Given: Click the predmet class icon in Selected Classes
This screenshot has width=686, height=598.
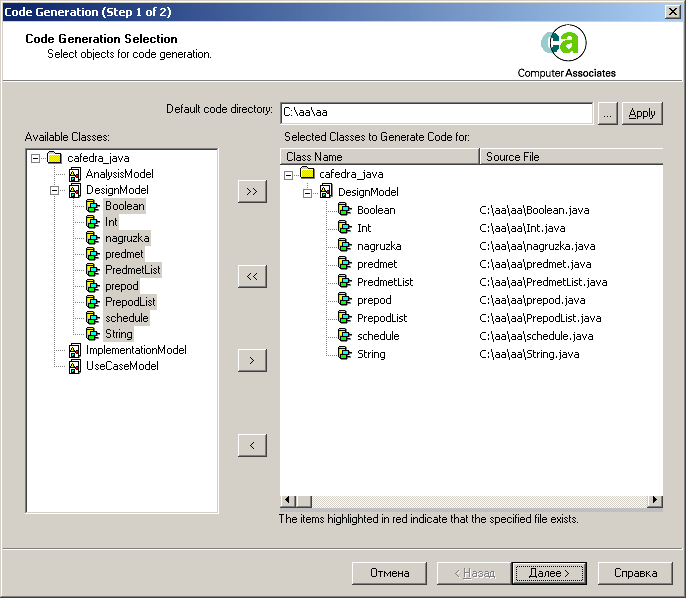Looking at the screenshot, I should [345, 264].
